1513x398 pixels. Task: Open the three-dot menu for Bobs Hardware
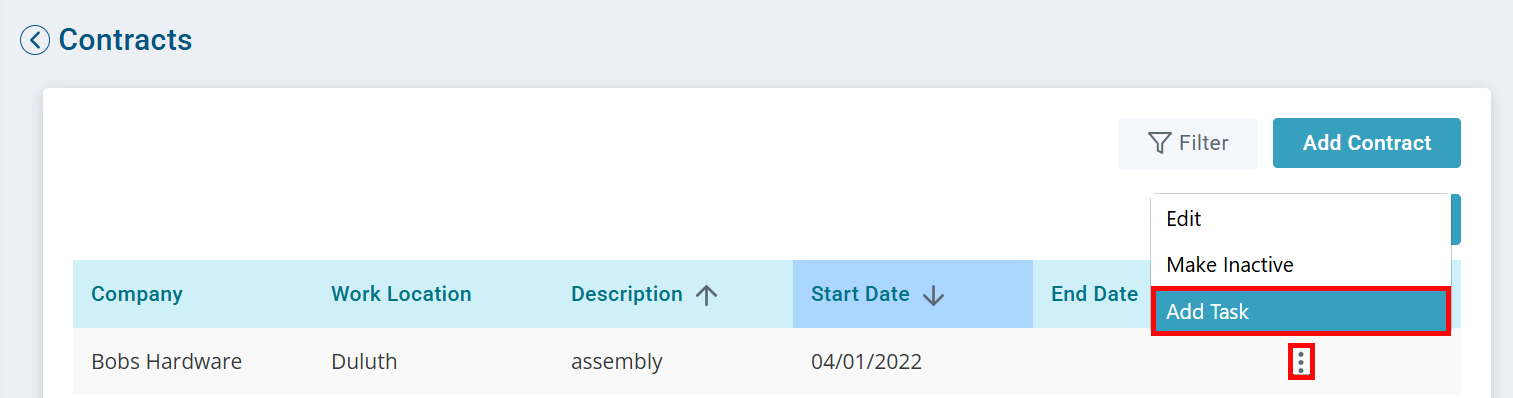coord(1300,361)
